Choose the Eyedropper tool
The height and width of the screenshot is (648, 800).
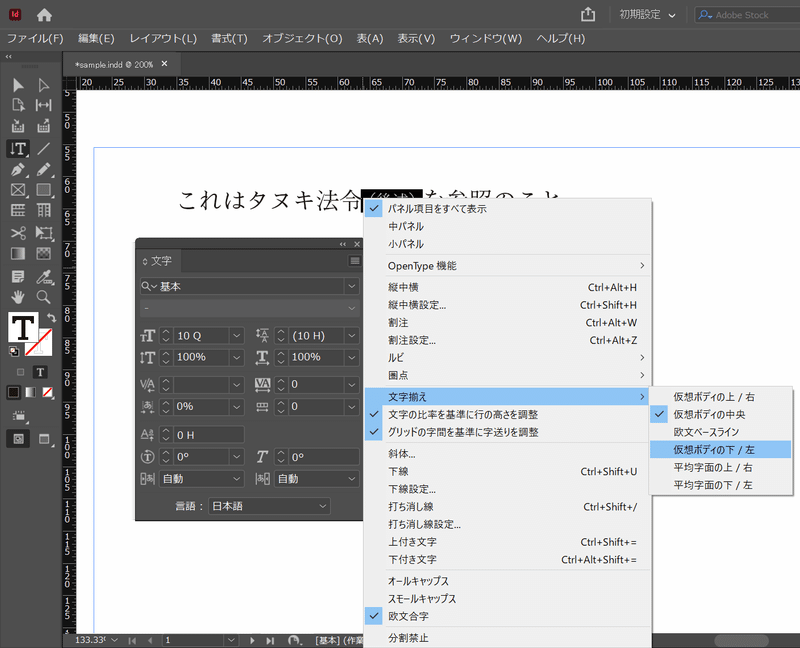[x=44, y=277]
